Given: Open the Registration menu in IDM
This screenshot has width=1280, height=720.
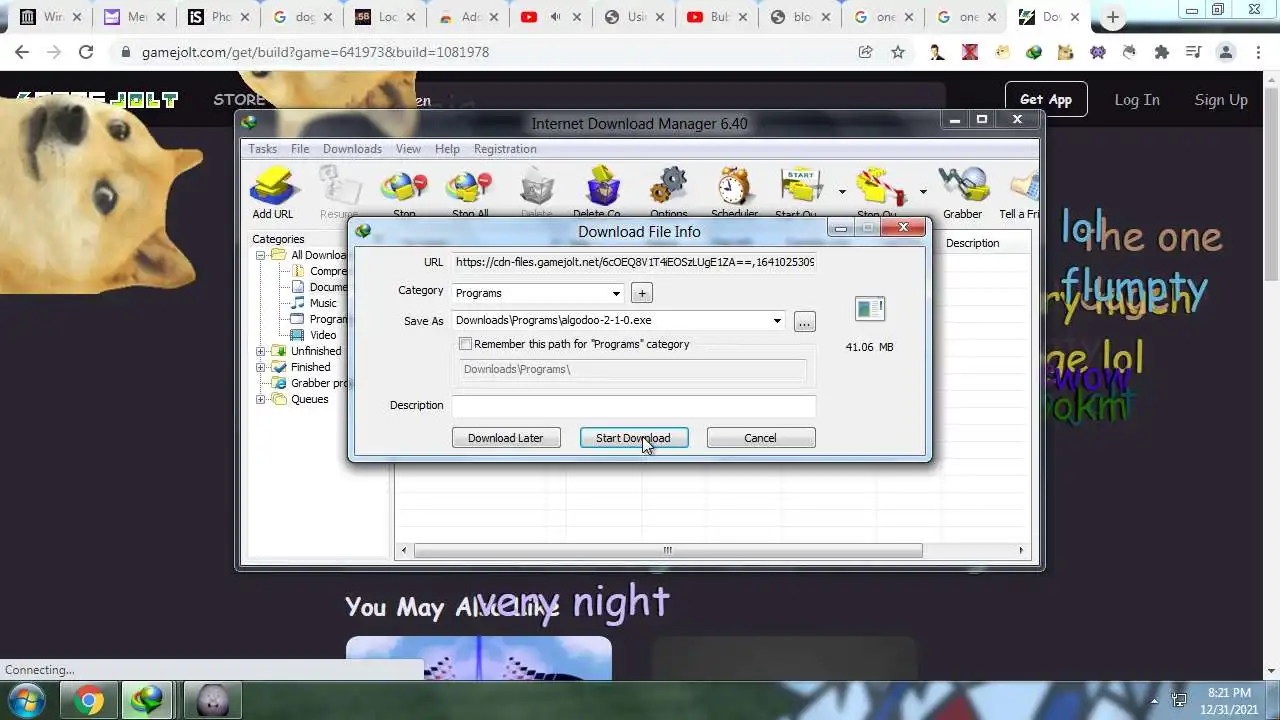Looking at the screenshot, I should click(505, 149).
